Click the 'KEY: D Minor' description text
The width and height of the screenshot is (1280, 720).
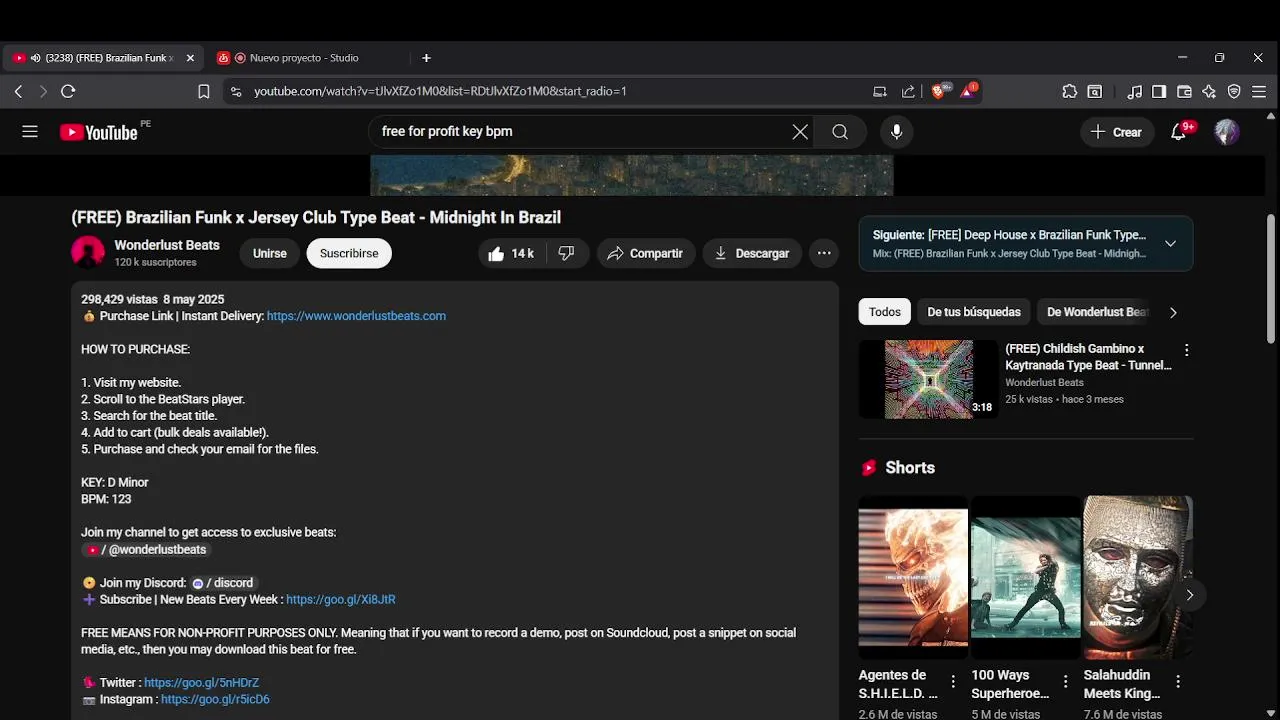click(115, 482)
